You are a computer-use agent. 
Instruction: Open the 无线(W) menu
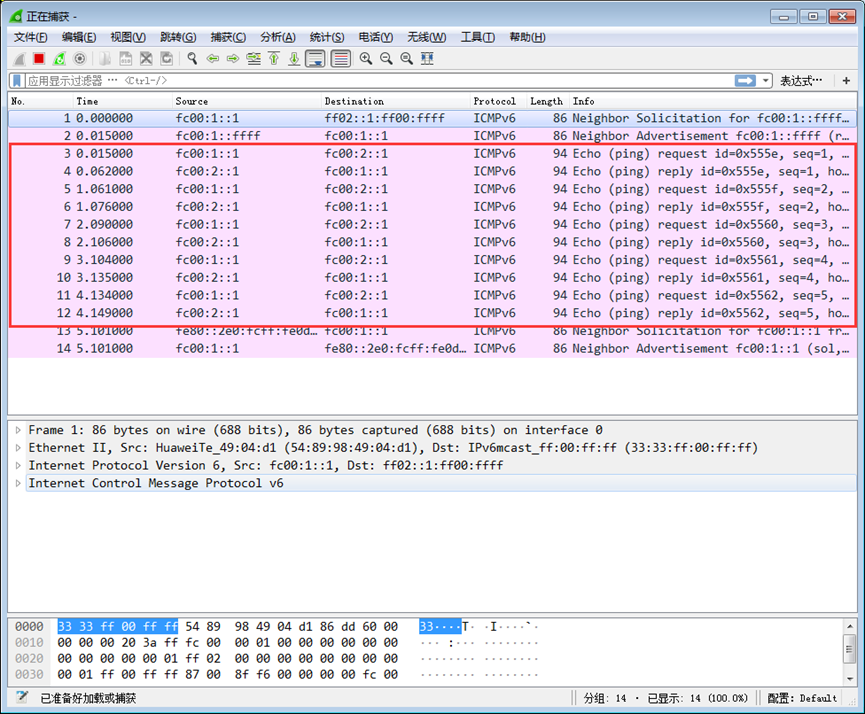[x=426, y=37]
